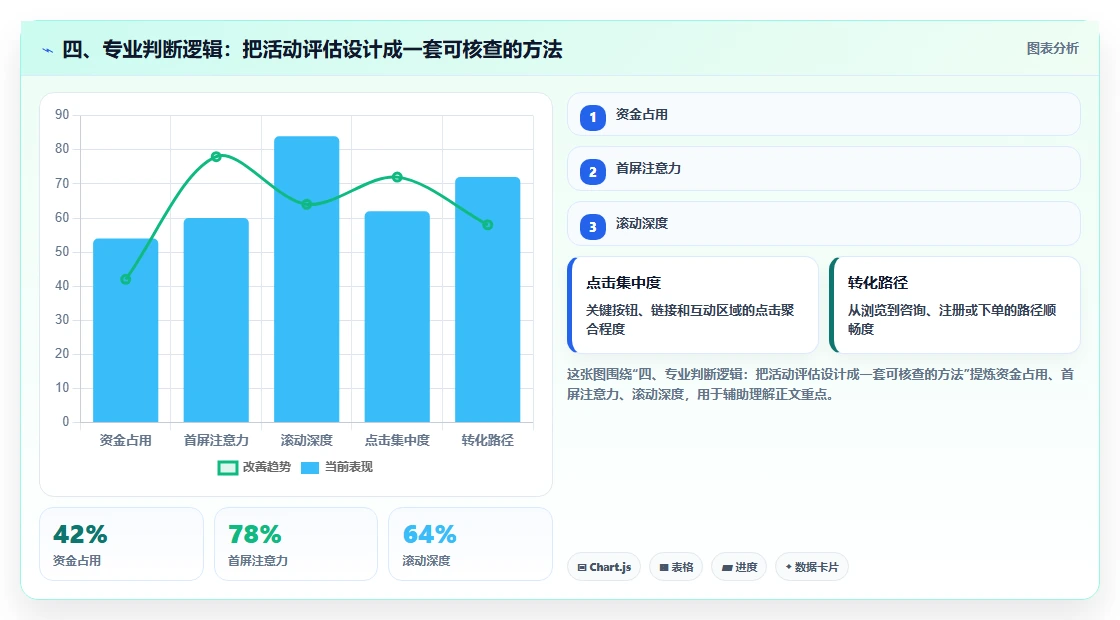Click the Chart.js tag icon
This screenshot has height=620, width=1120.
pyautogui.click(x=582, y=567)
